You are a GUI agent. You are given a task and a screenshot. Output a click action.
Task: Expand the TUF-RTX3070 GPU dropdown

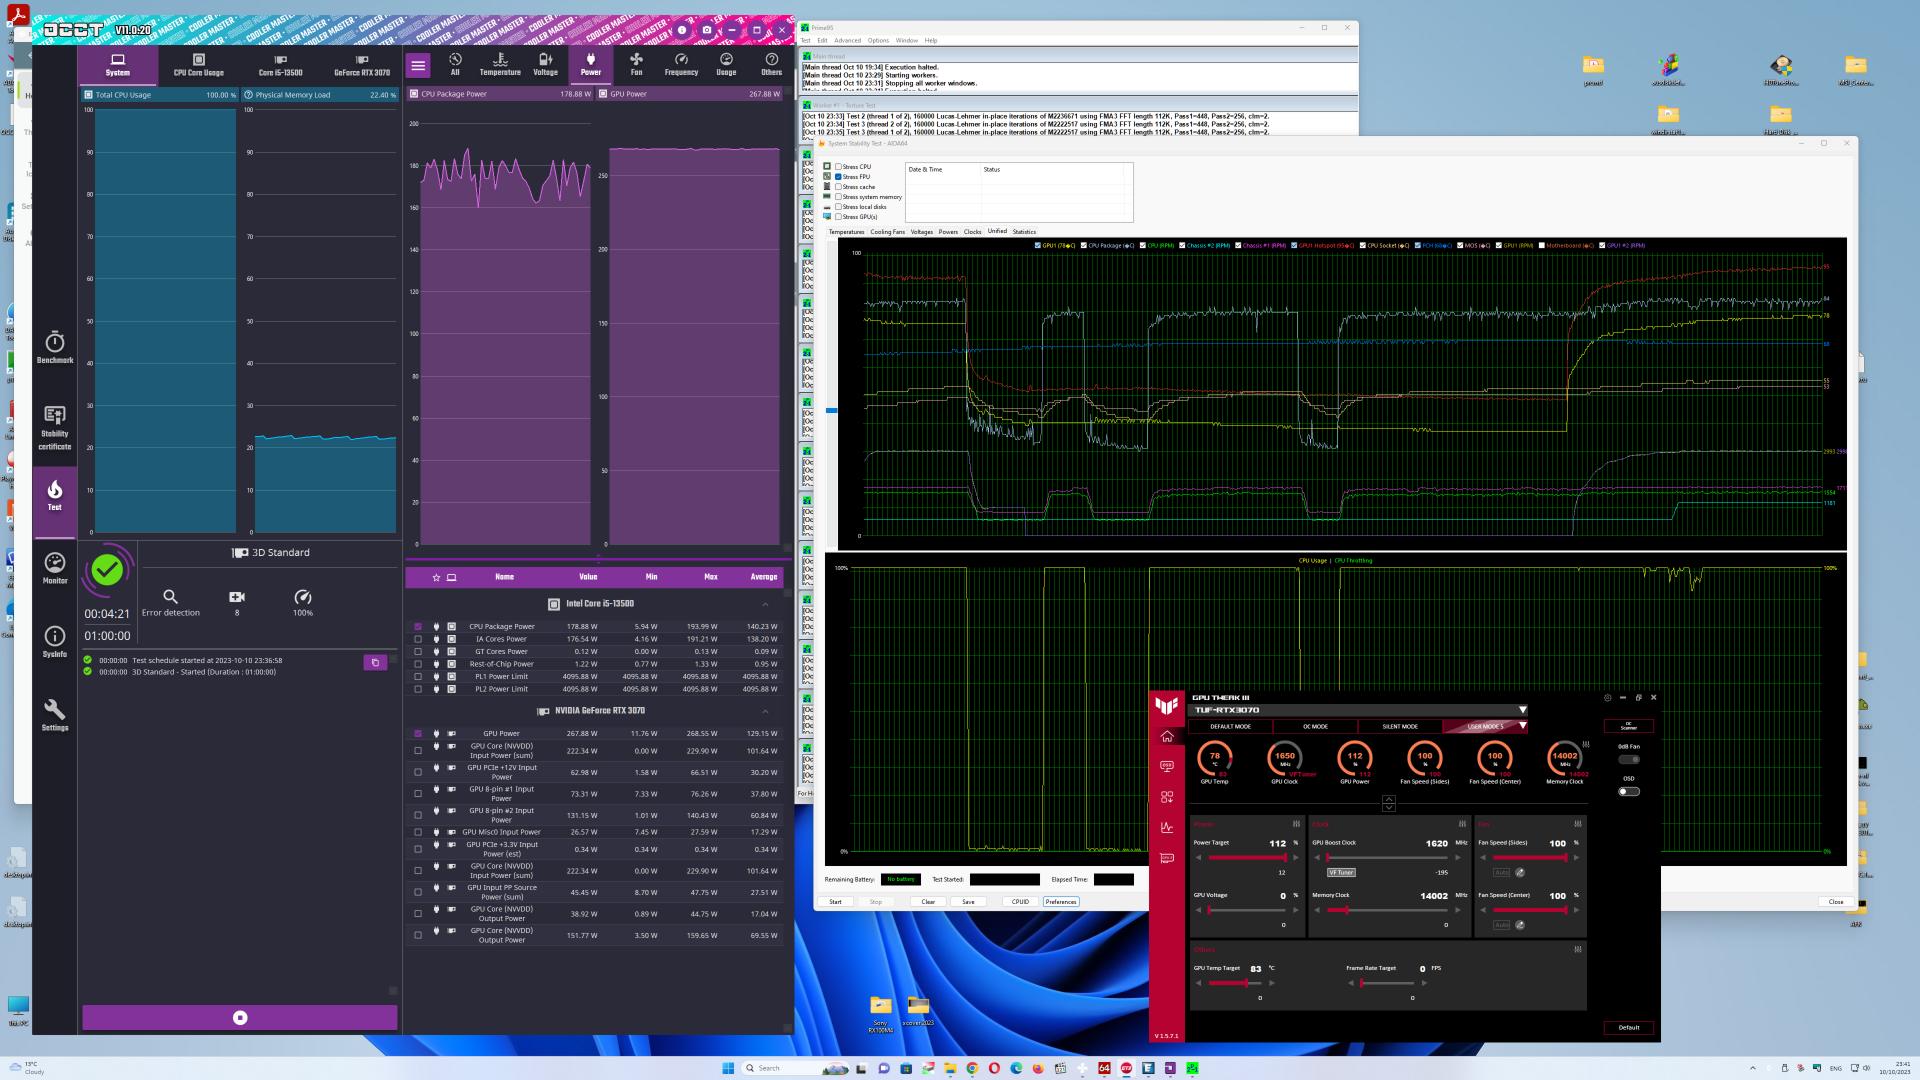(x=1522, y=710)
